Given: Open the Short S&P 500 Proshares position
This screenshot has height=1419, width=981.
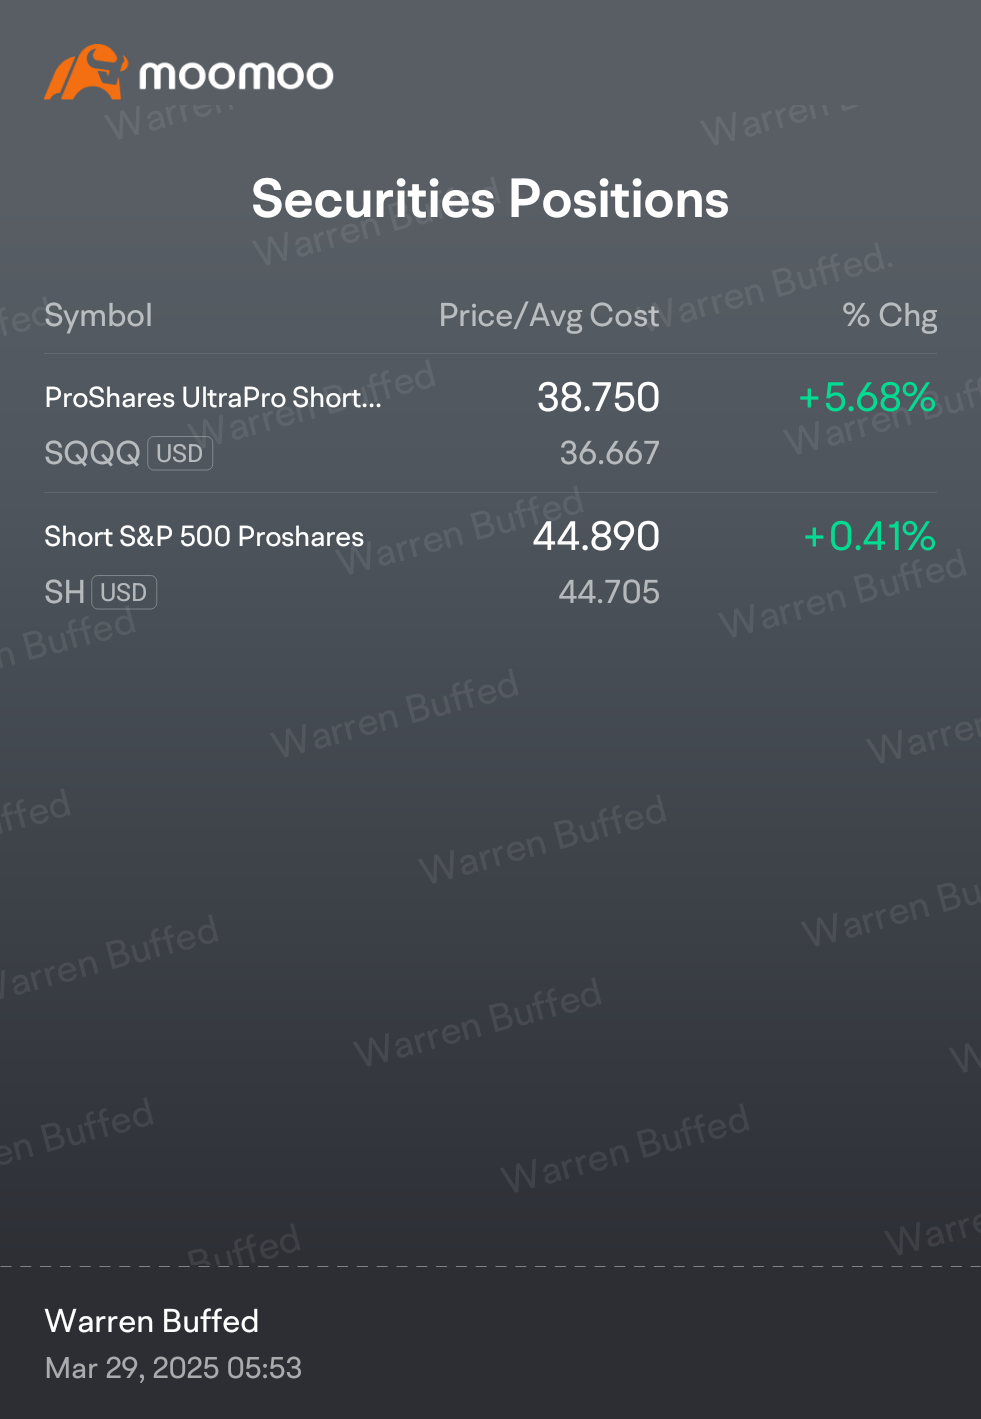Looking at the screenshot, I should (204, 537).
